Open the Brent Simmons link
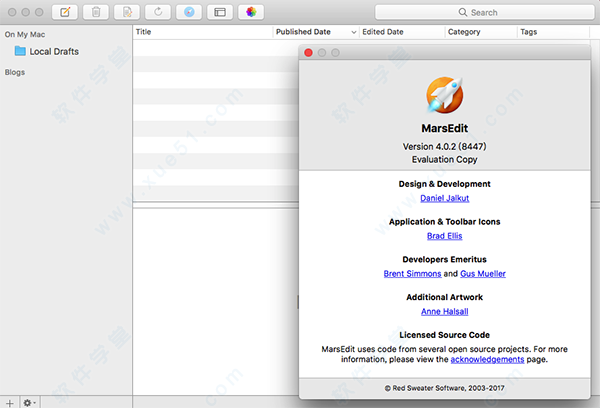600x408 pixels. pyautogui.click(x=412, y=274)
